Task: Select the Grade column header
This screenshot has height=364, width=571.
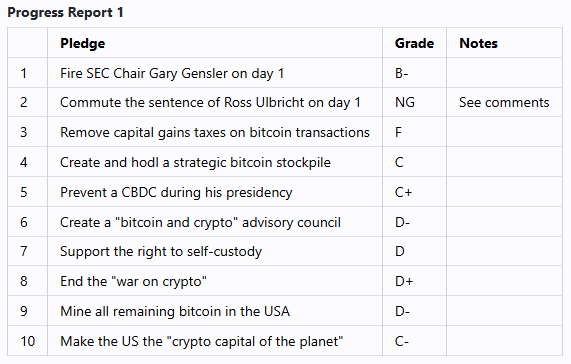Action: coord(414,43)
